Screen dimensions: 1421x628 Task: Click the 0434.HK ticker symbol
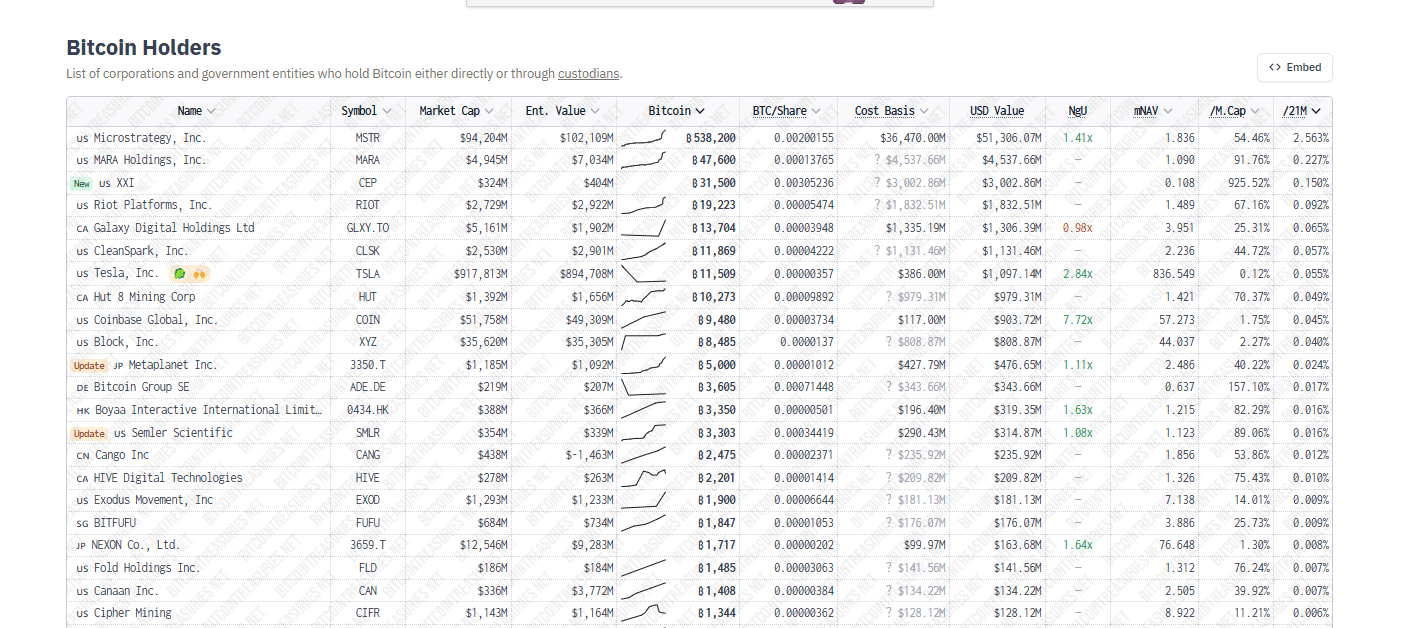[367, 410]
